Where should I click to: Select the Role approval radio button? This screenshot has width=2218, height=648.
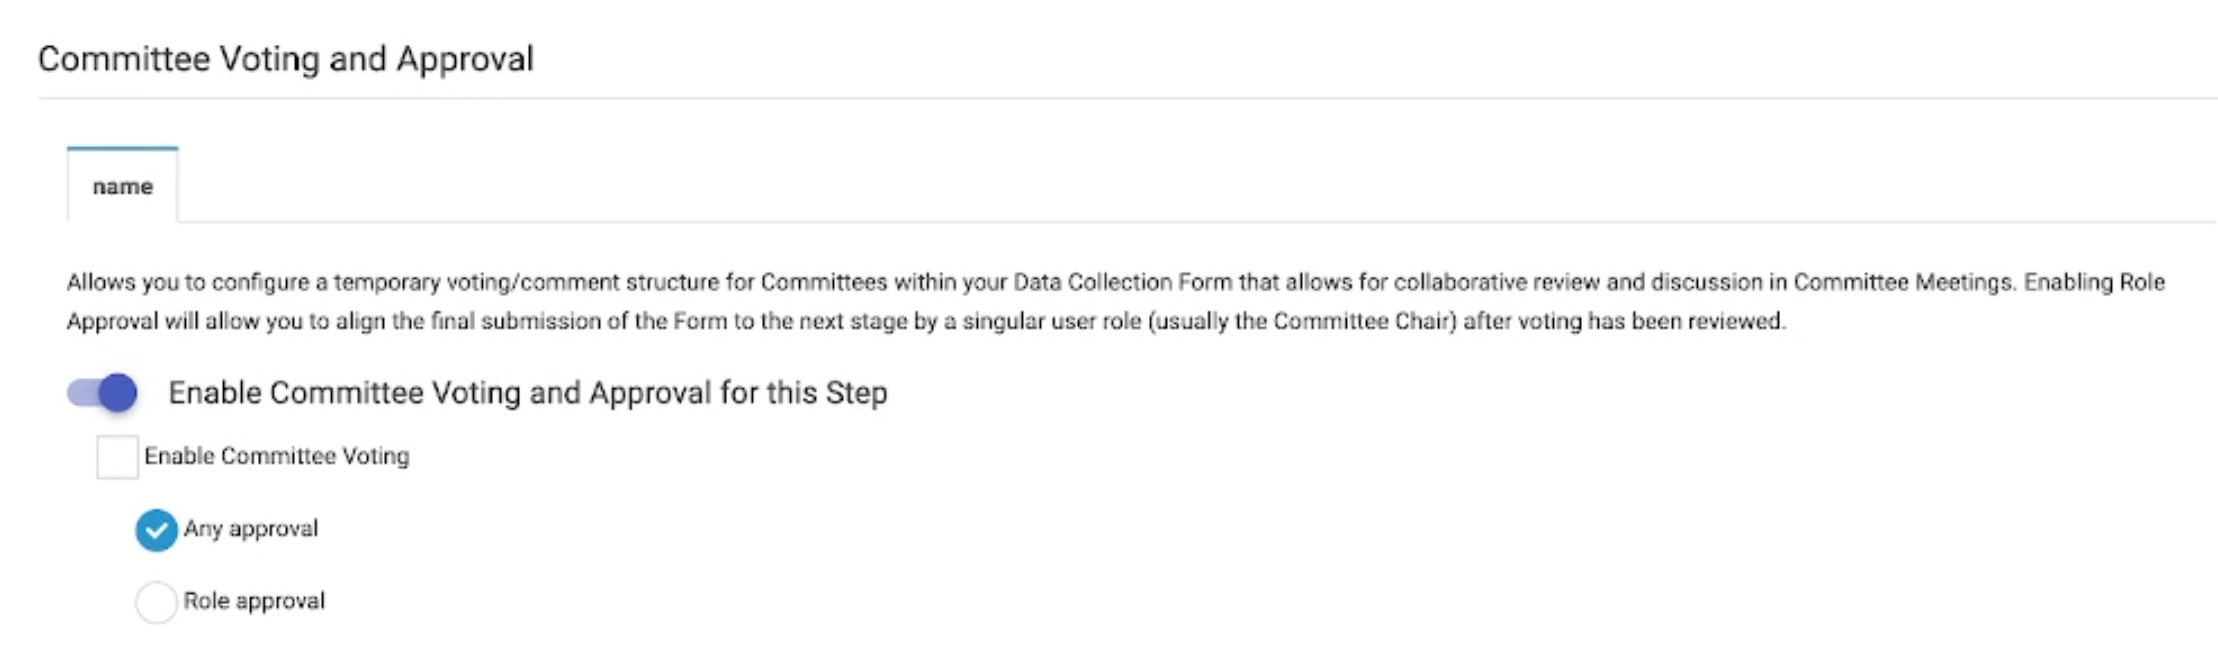(156, 602)
